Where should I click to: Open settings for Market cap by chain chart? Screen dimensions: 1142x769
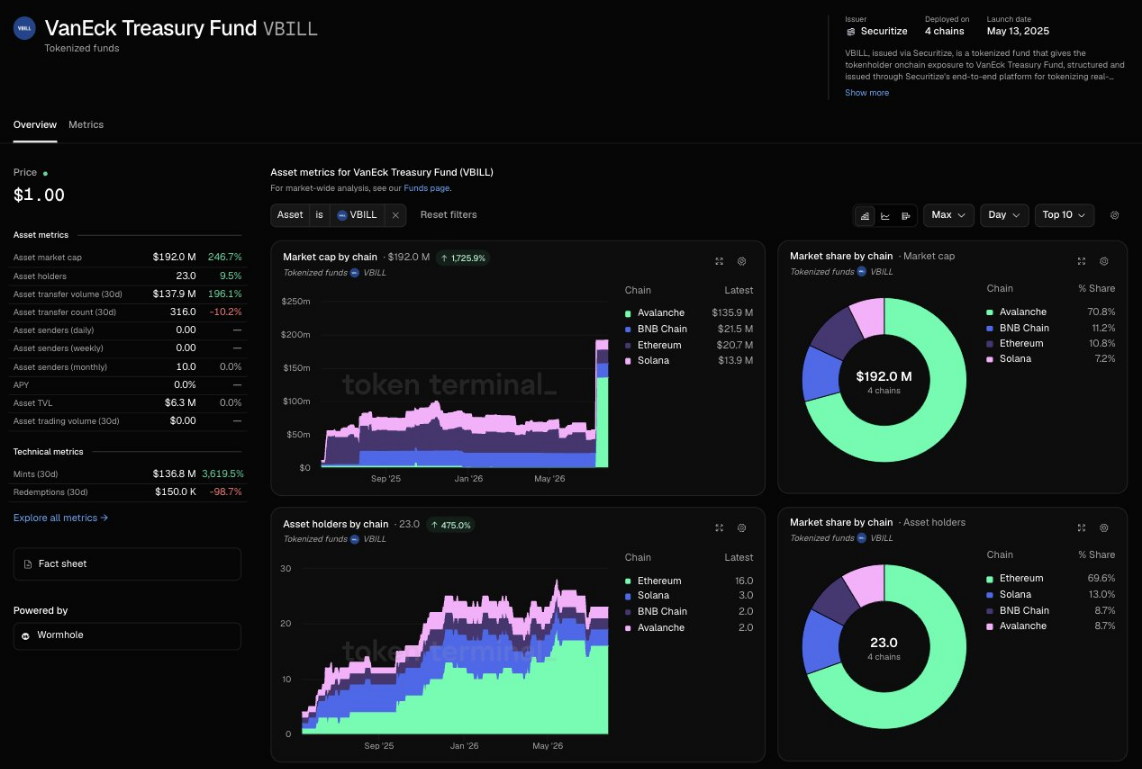coord(741,261)
